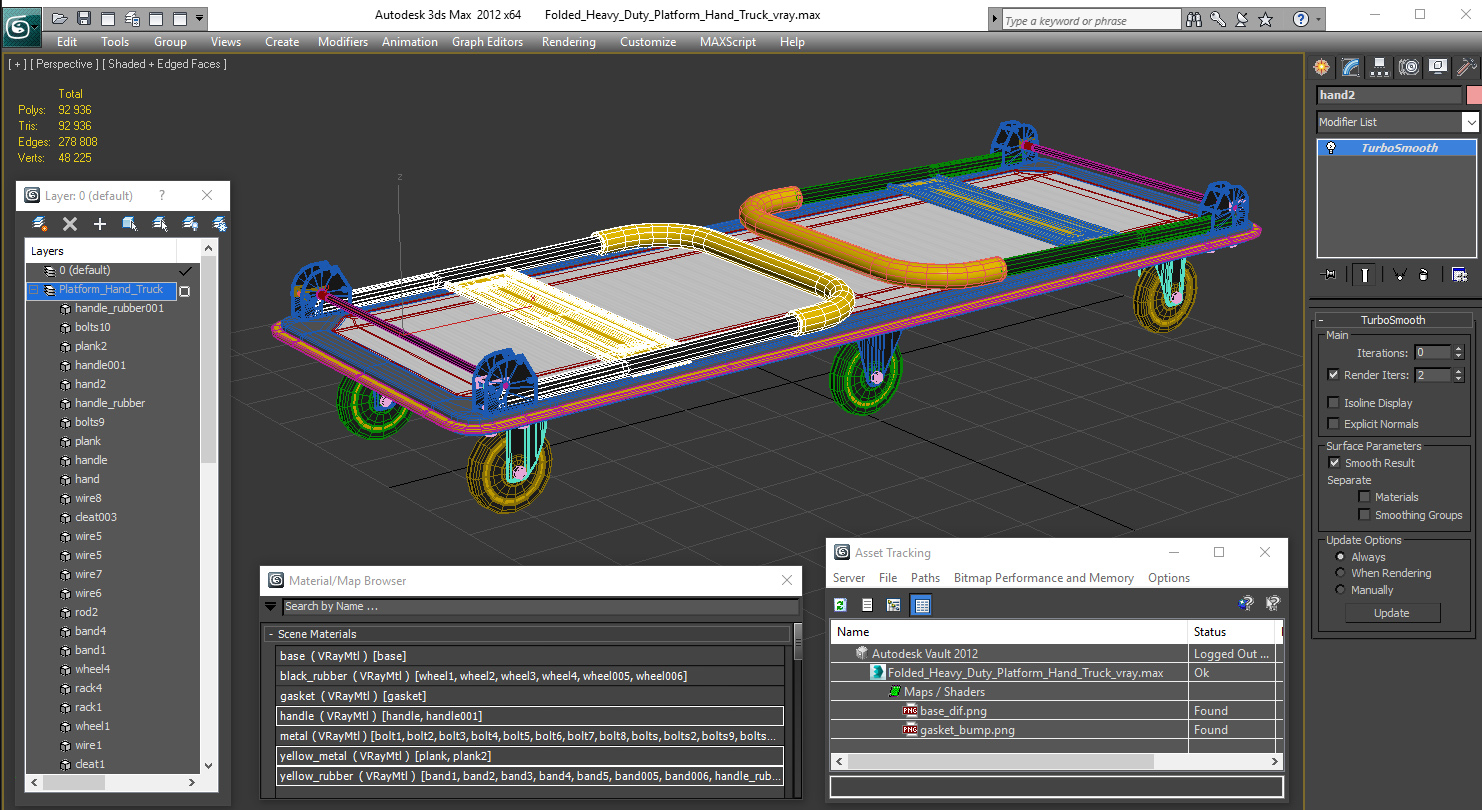Click Iterations spinner arrows
This screenshot has height=810, width=1482.
pos(1458,353)
